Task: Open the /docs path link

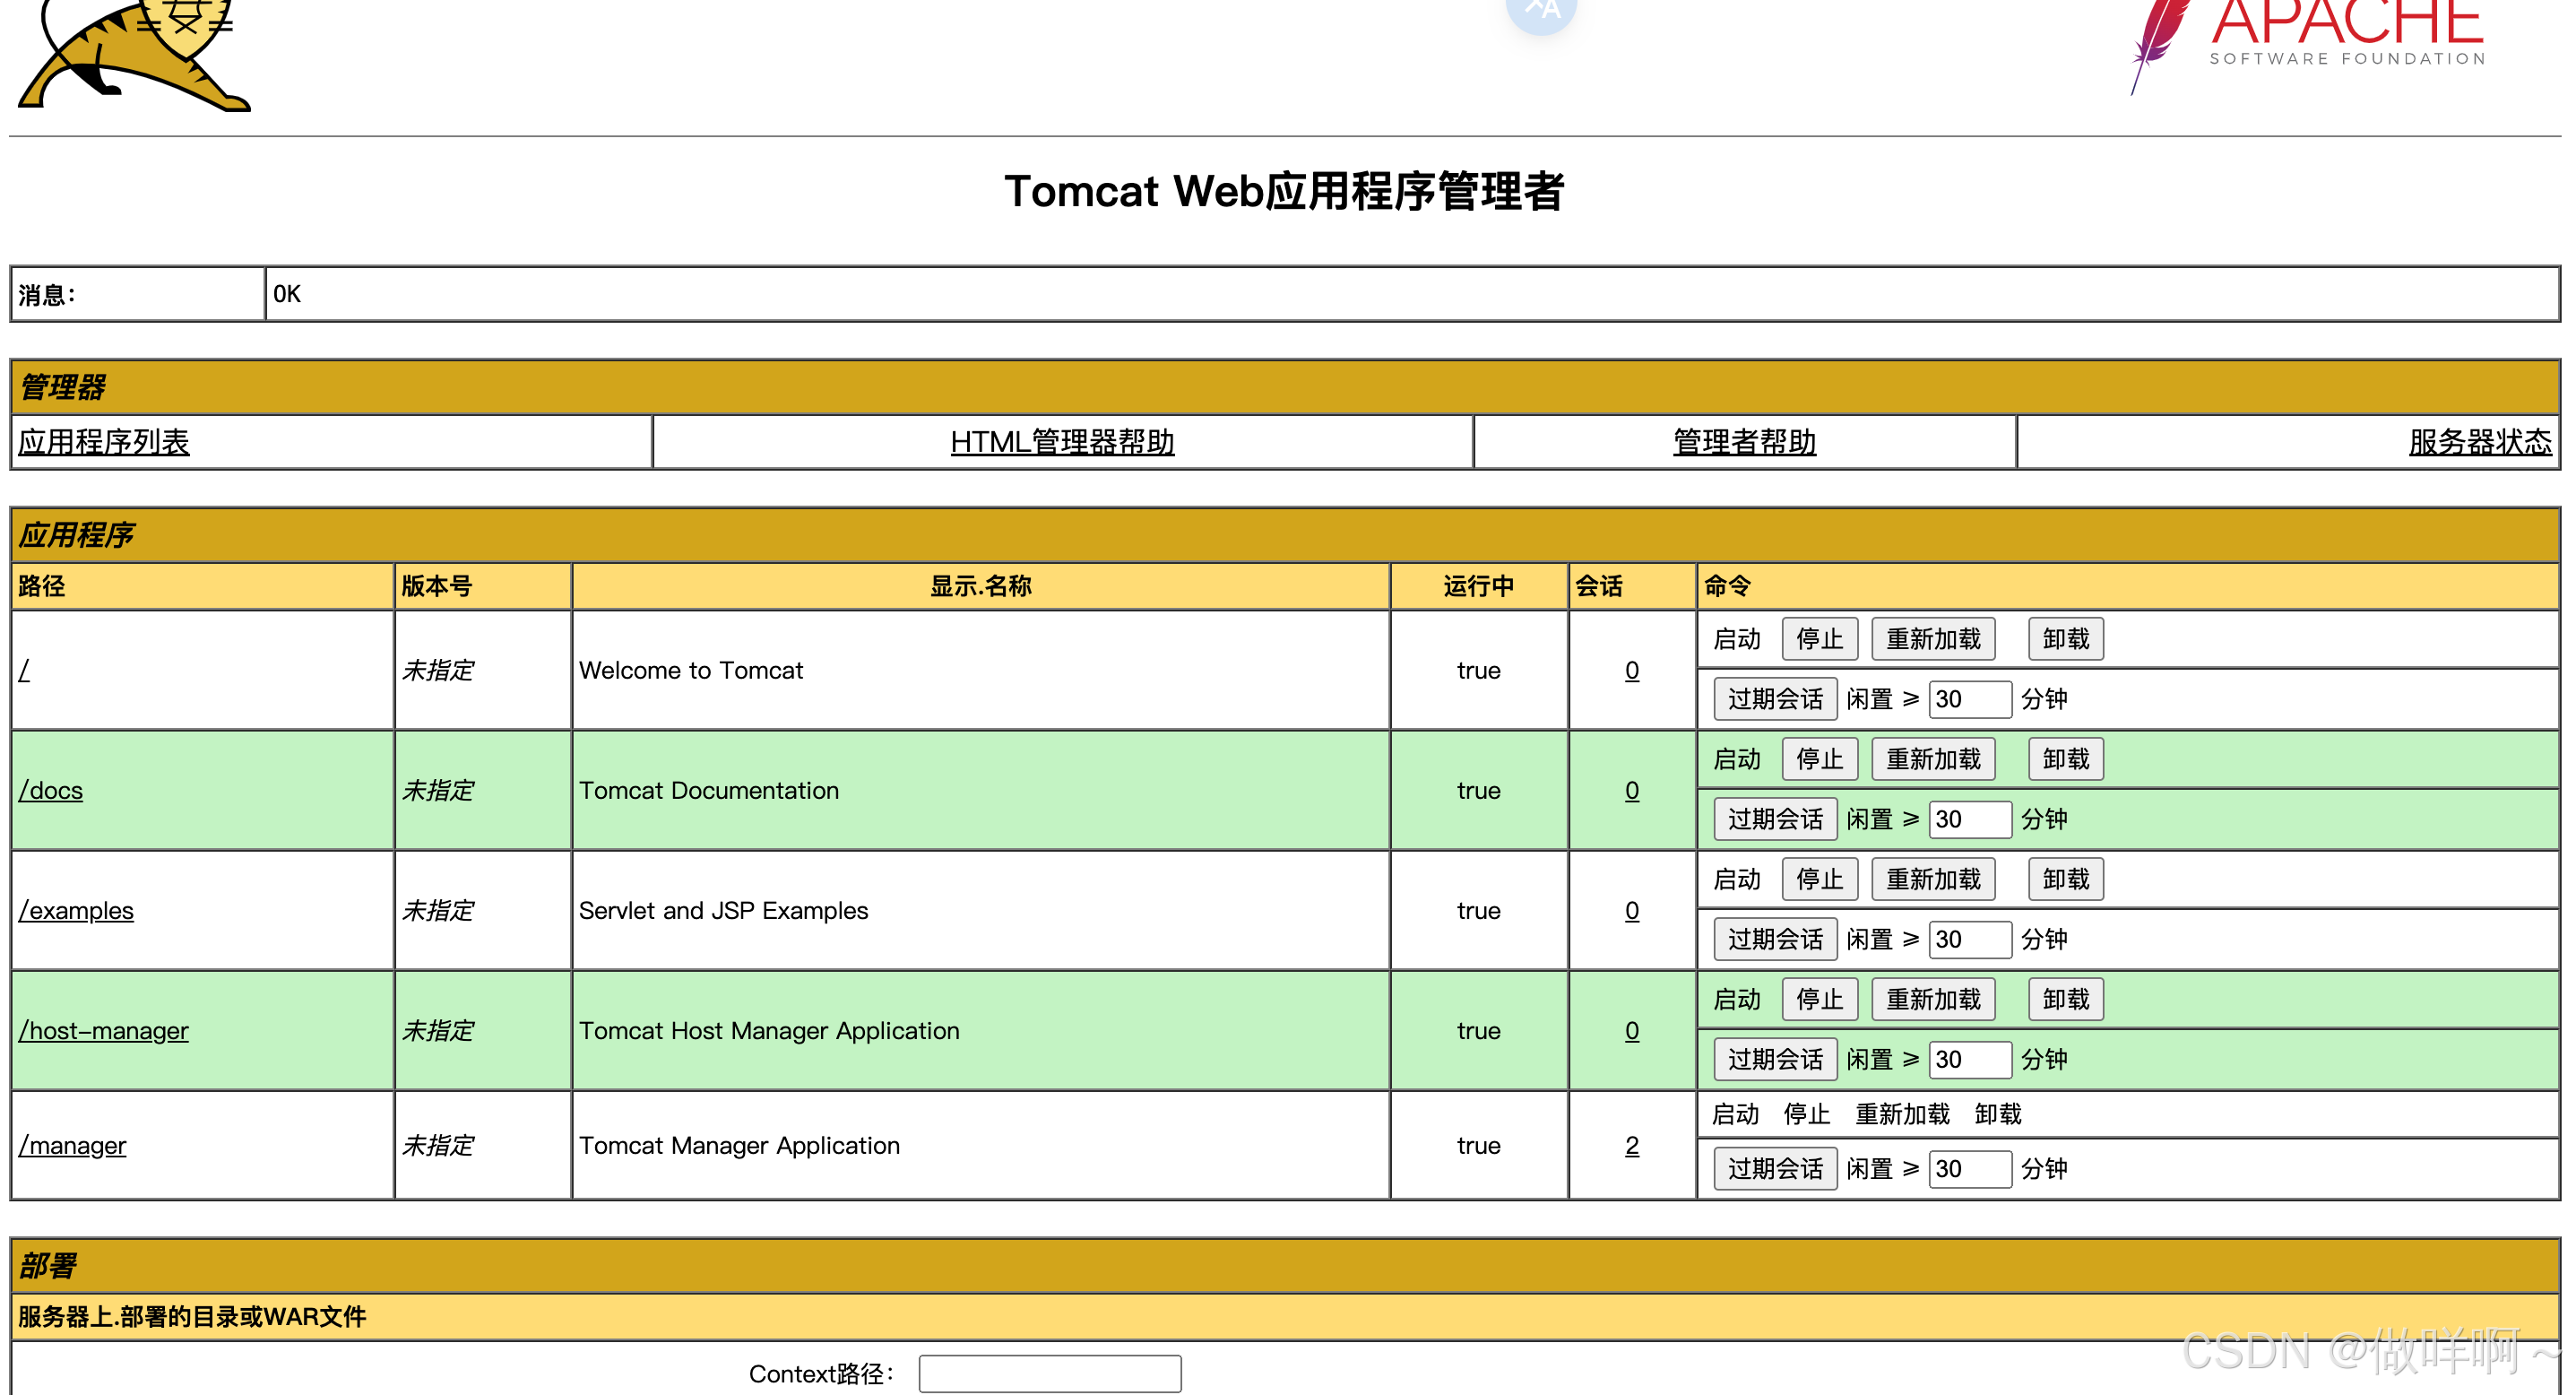Action: (x=51, y=790)
